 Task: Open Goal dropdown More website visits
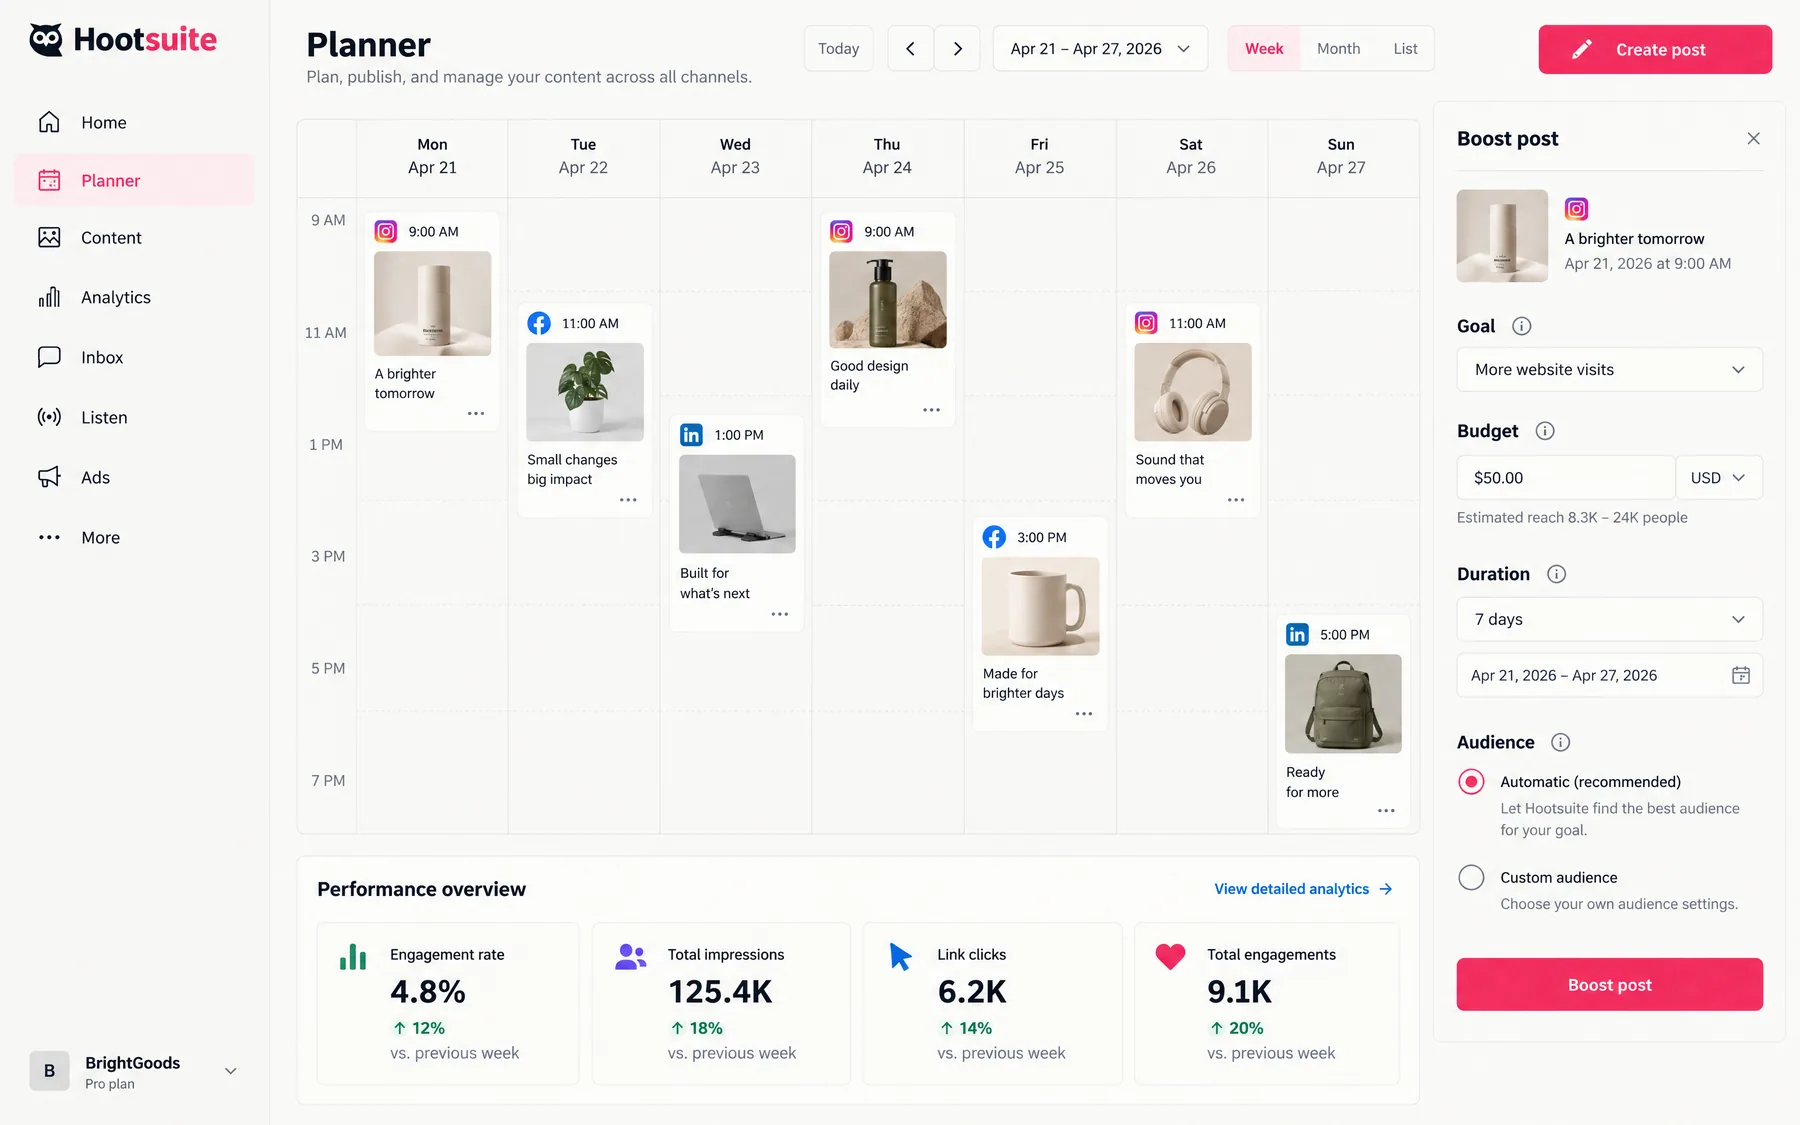point(1609,370)
